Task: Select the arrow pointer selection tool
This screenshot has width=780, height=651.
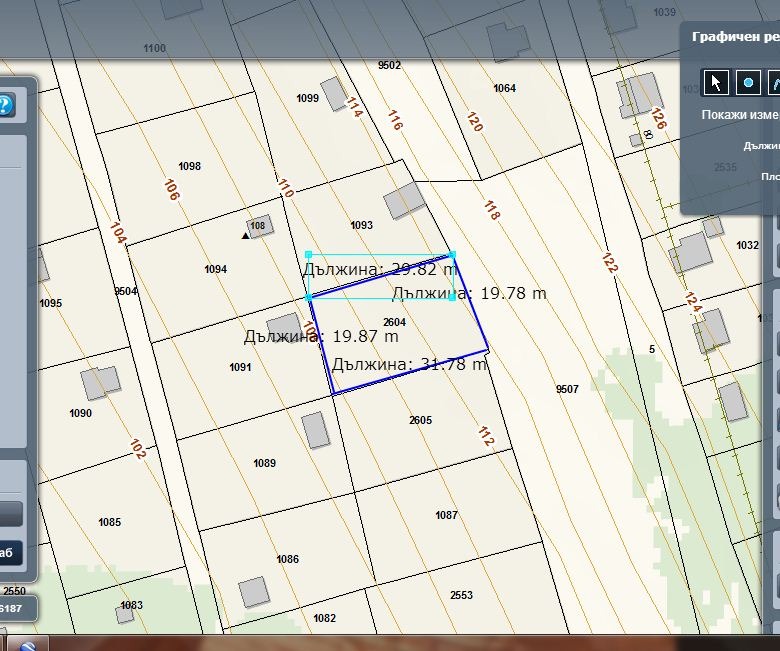Action: click(x=716, y=82)
